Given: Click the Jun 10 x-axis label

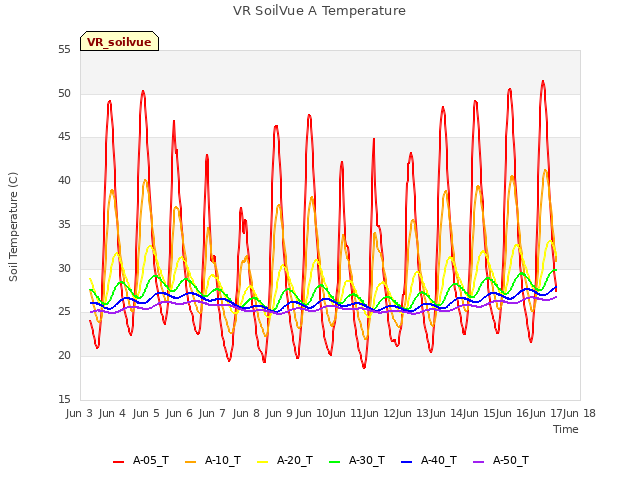Looking at the screenshot, I should [x=312, y=413].
